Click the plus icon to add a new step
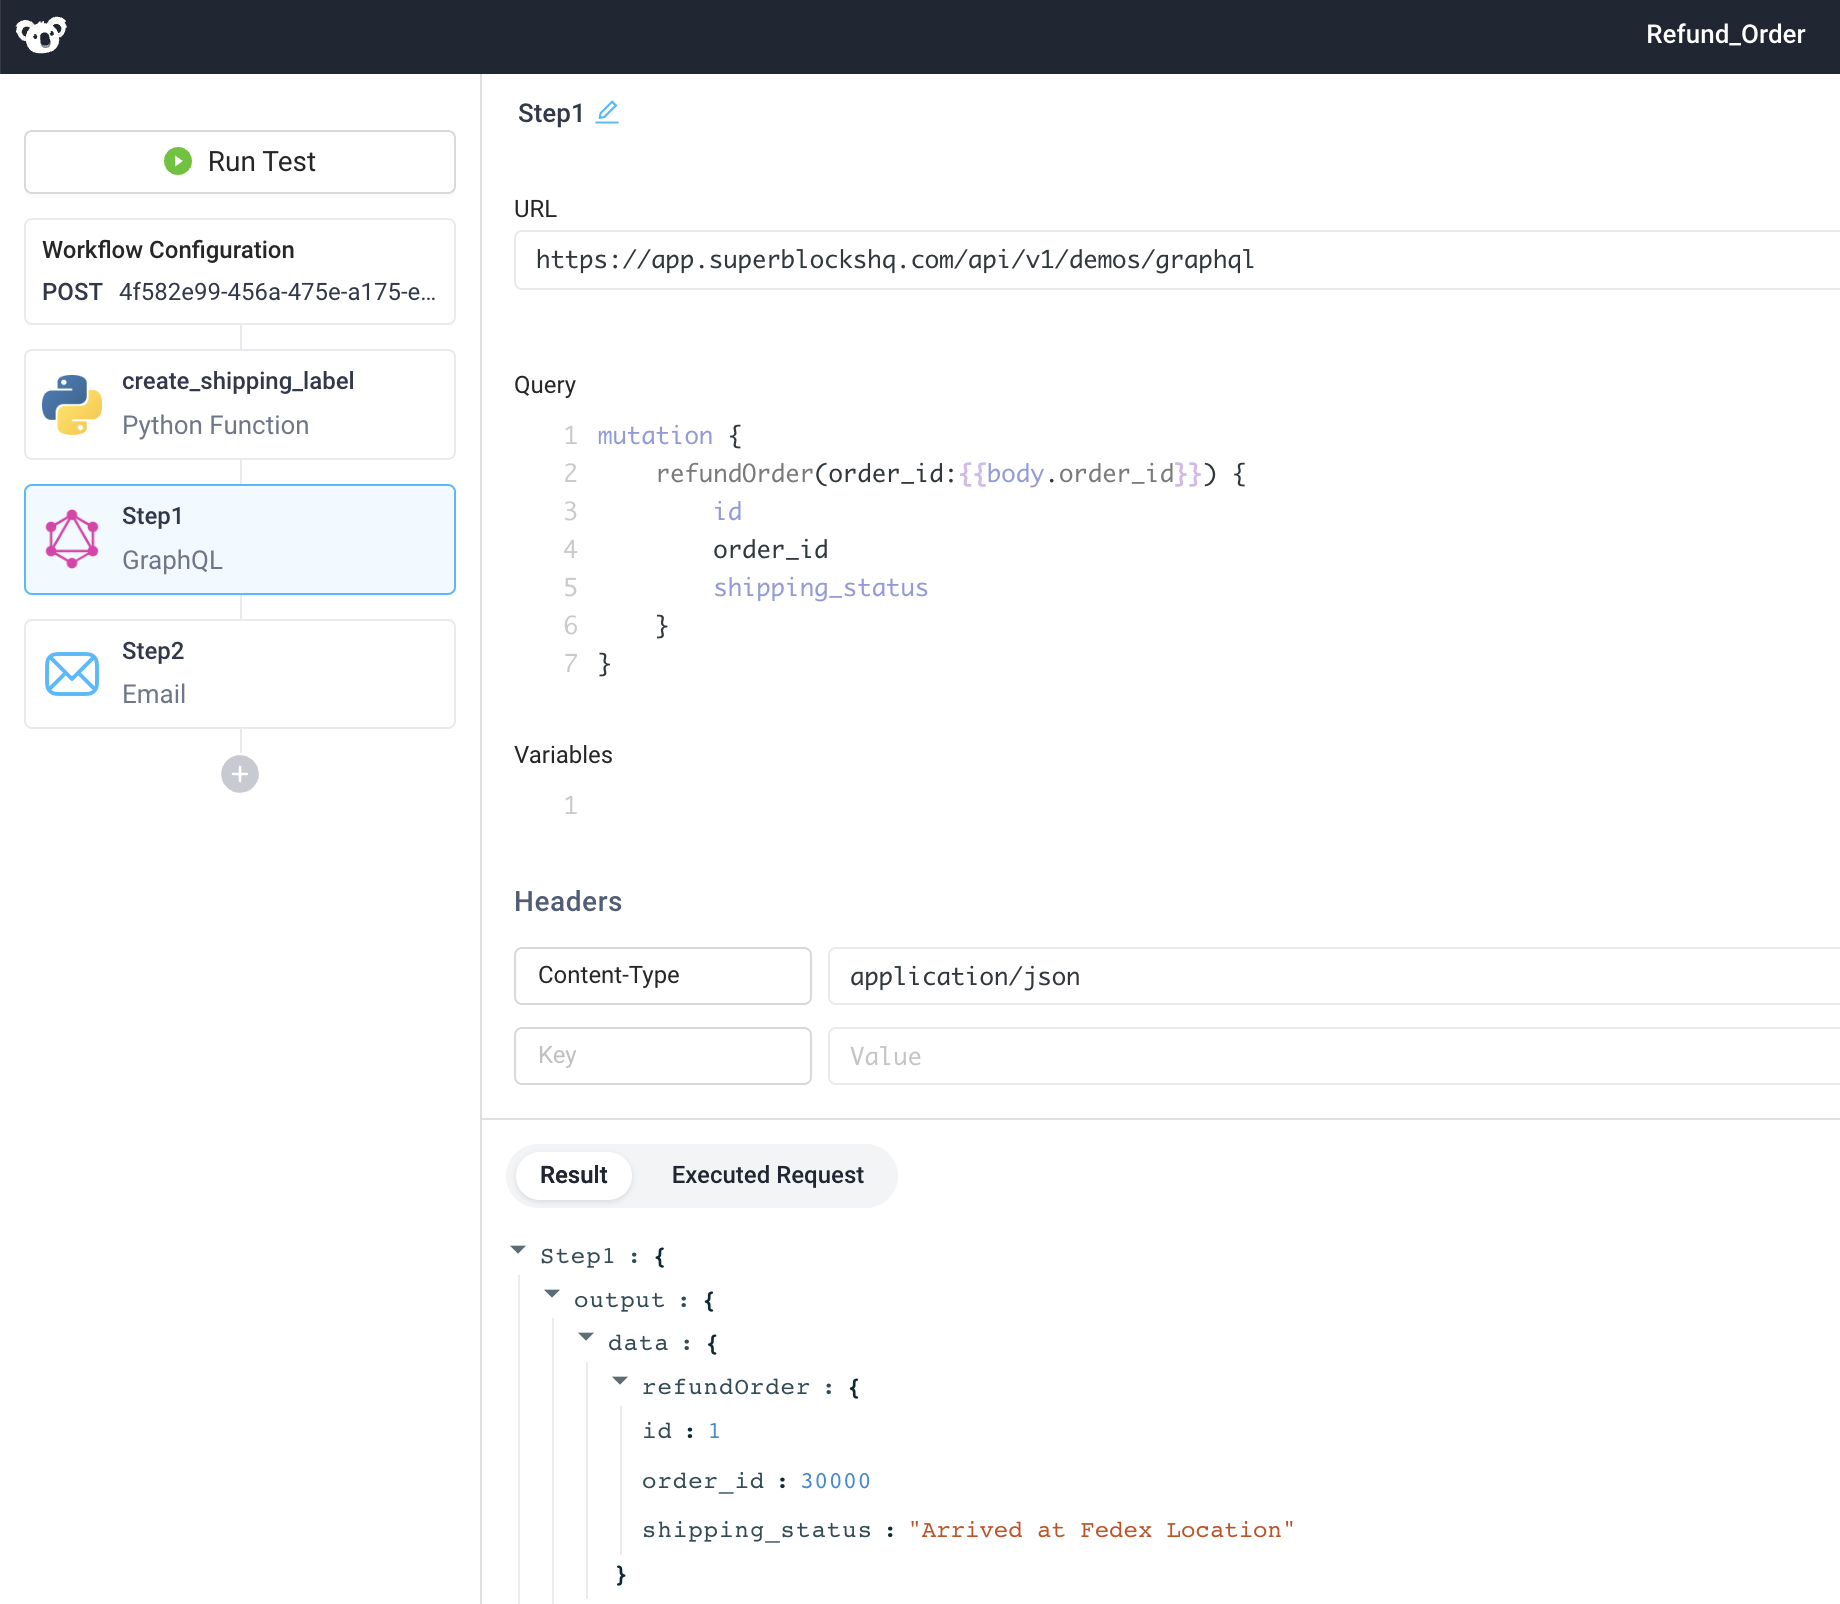This screenshot has height=1604, width=1840. click(x=239, y=773)
